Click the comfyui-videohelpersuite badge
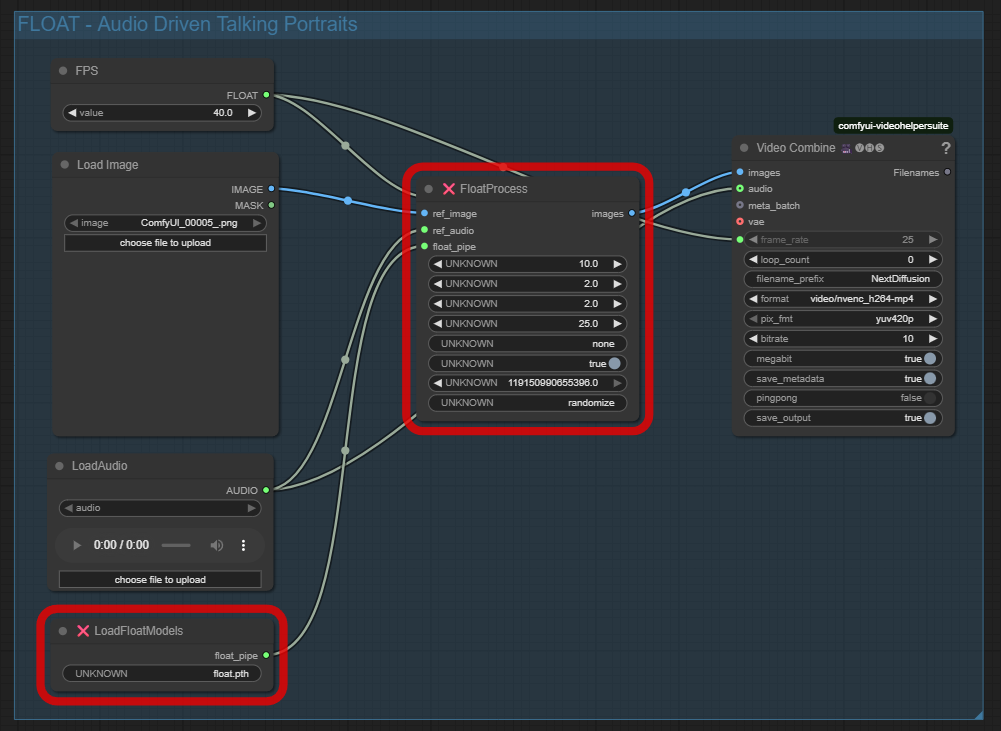Image resolution: width=1001 pixels, height=731 pixels. (893, 126)
